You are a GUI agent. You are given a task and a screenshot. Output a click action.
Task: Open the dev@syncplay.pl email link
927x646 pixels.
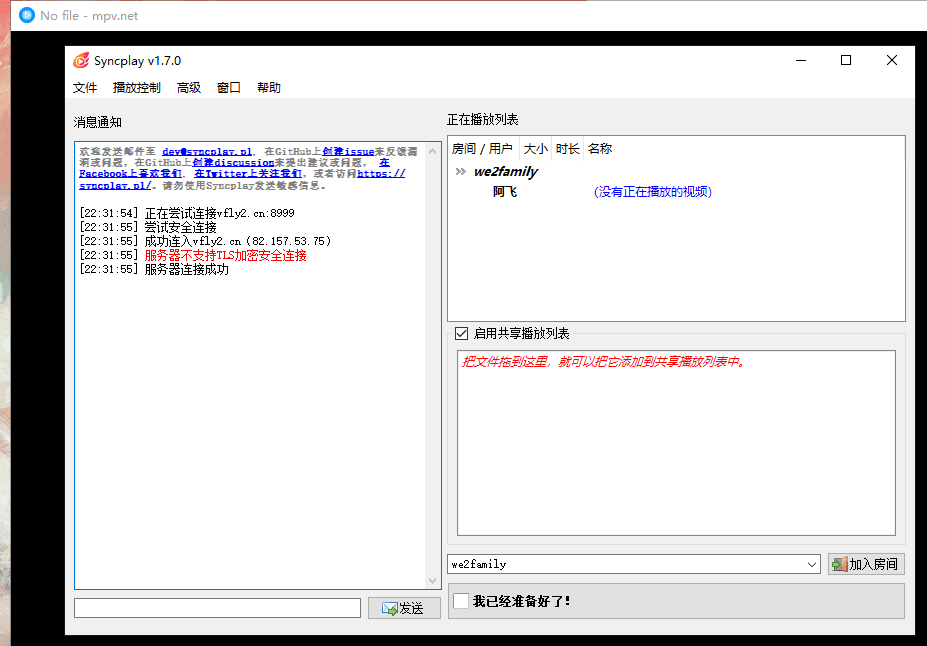tap(207, 152)
